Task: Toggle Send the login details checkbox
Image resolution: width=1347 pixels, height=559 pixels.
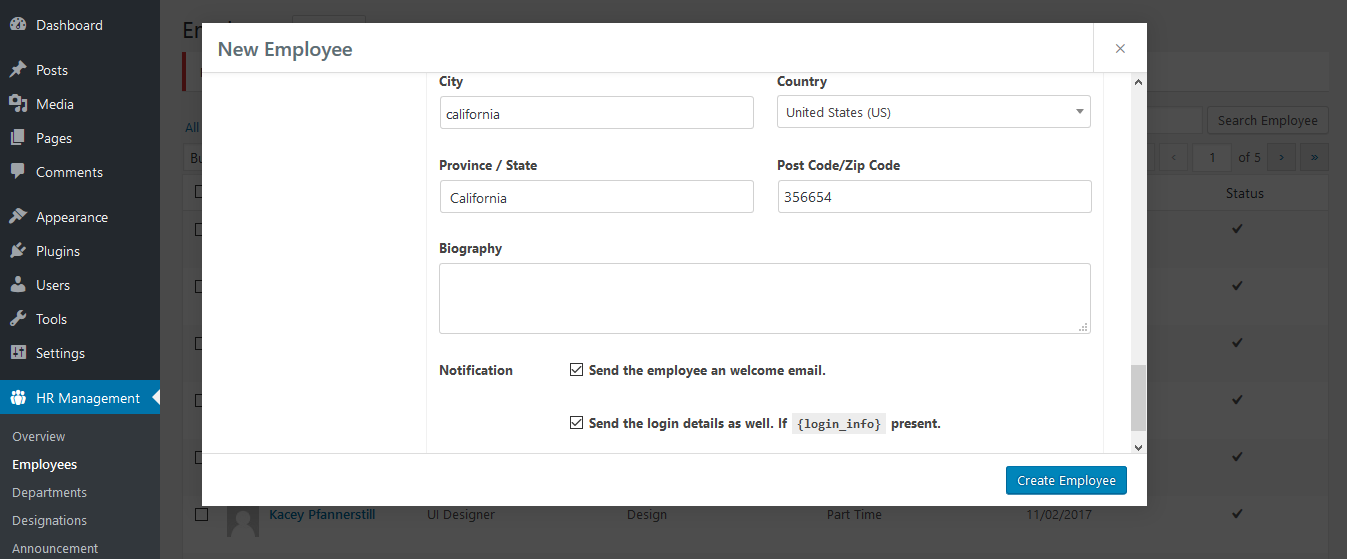Action: click(x=576, y=423)
